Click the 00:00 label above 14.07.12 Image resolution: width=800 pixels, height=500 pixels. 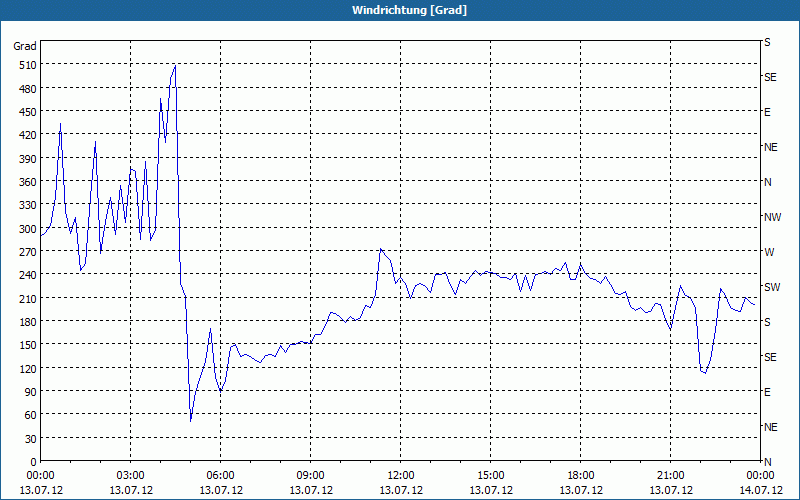coord(761,476)
